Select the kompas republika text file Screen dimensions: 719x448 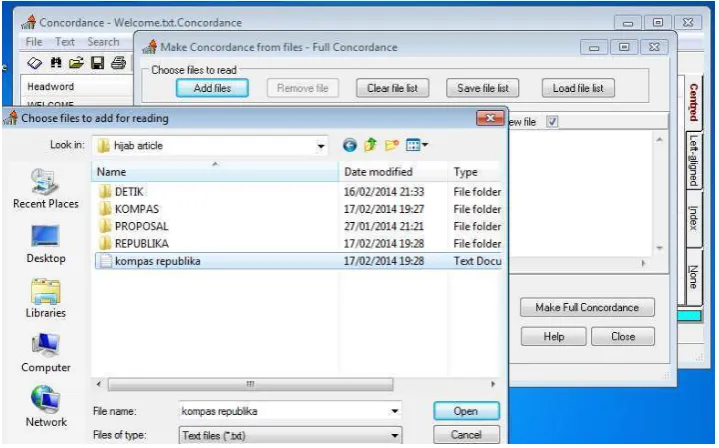click(x=298, y=261)
